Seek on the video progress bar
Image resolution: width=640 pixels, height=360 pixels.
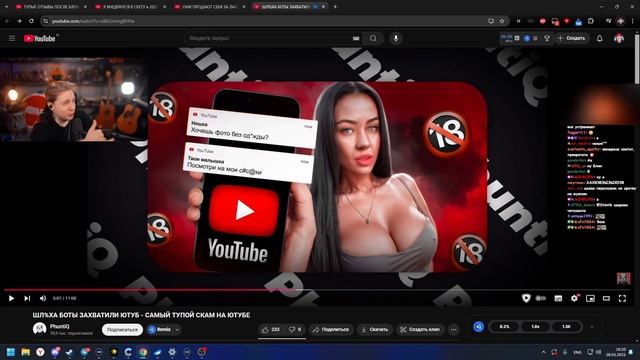tap(317, 290)
